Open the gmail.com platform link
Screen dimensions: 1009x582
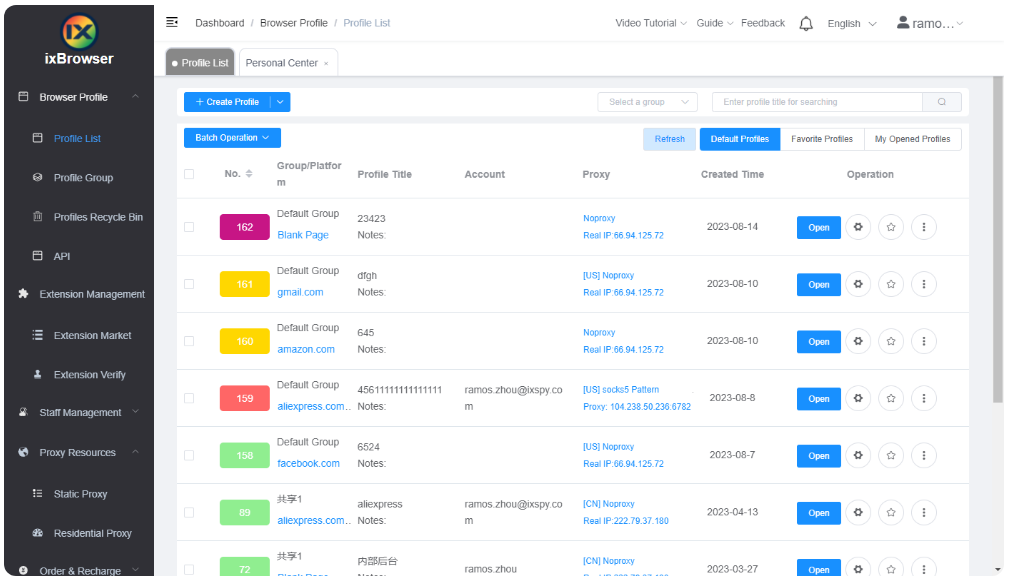point(300,292)
